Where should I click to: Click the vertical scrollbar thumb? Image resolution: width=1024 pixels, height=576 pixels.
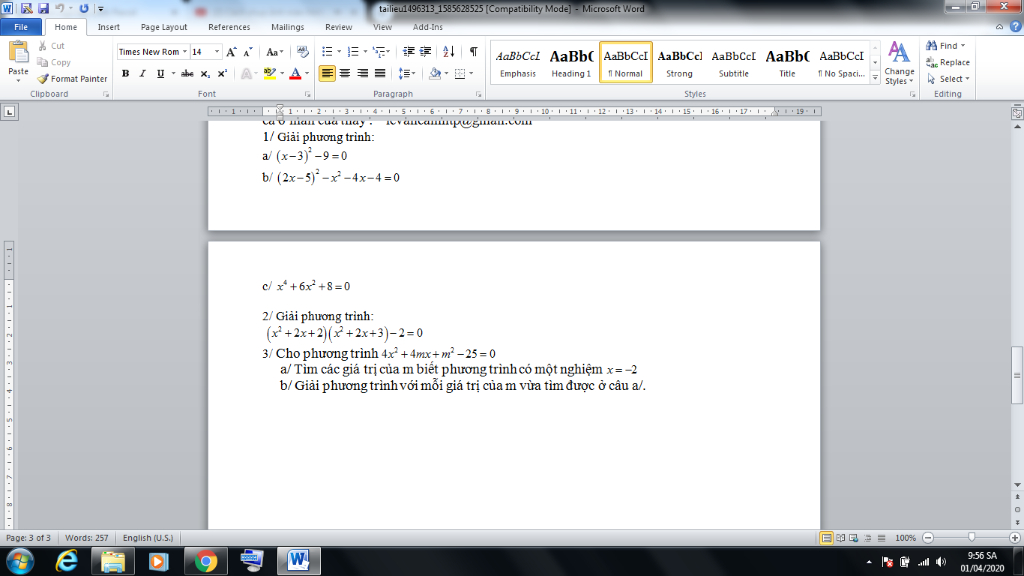[1017, 376]
